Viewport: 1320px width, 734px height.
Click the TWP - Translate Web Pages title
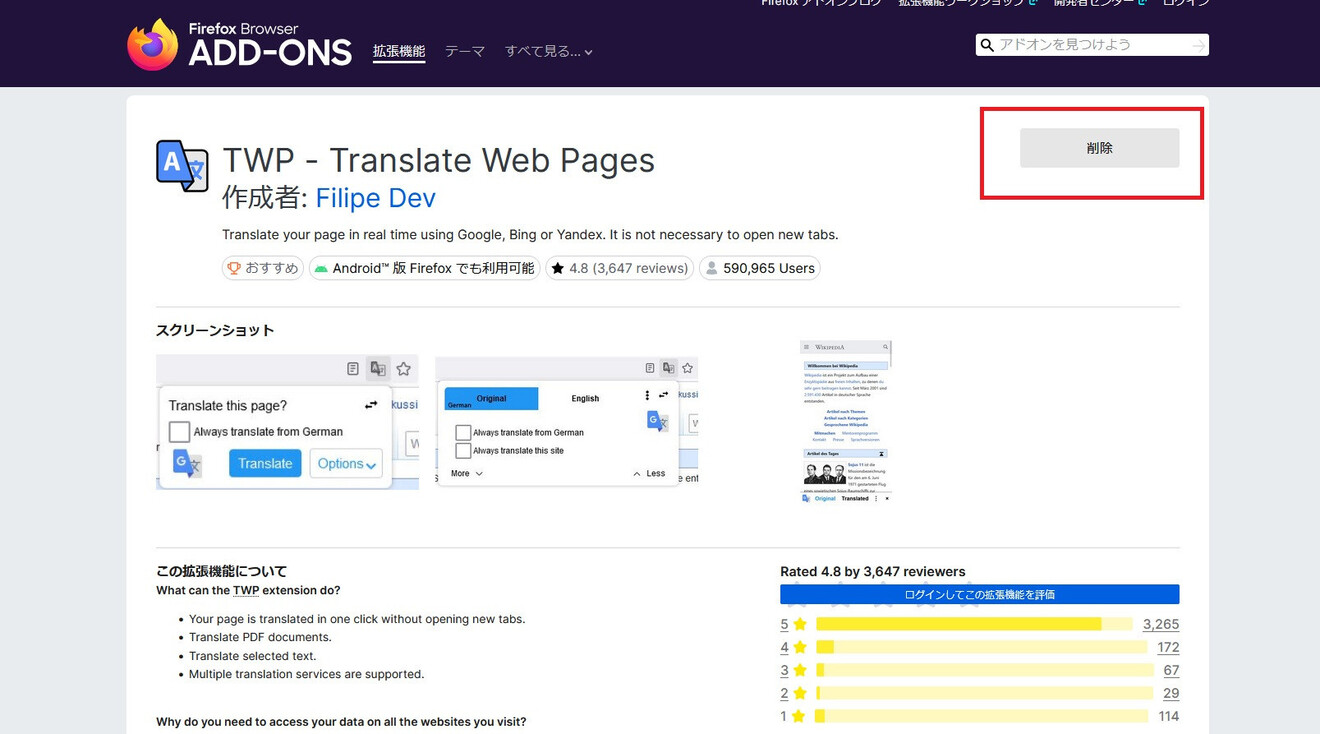438,160
